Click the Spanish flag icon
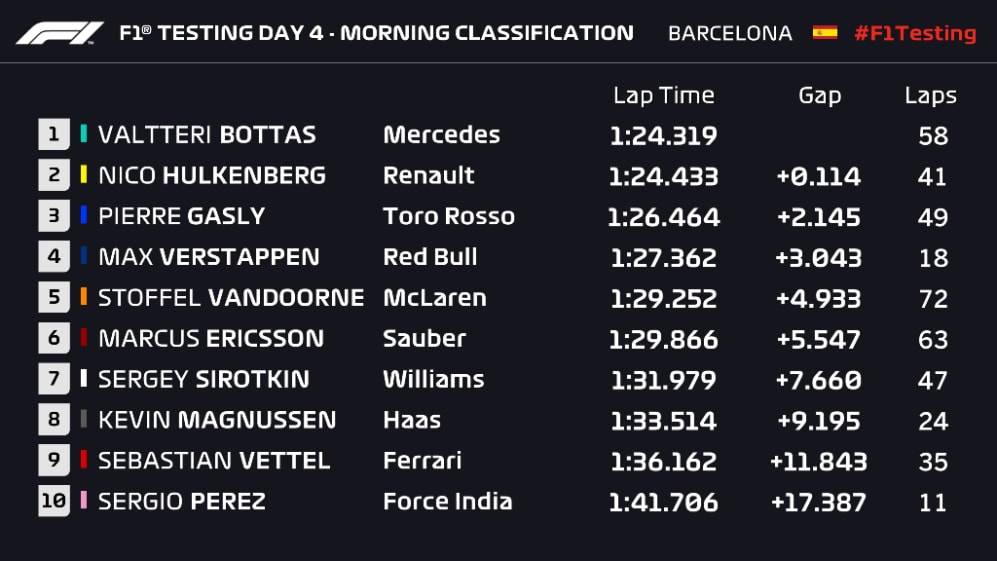Viewport: 997px width, 561px height. click(x=825, y=32)
